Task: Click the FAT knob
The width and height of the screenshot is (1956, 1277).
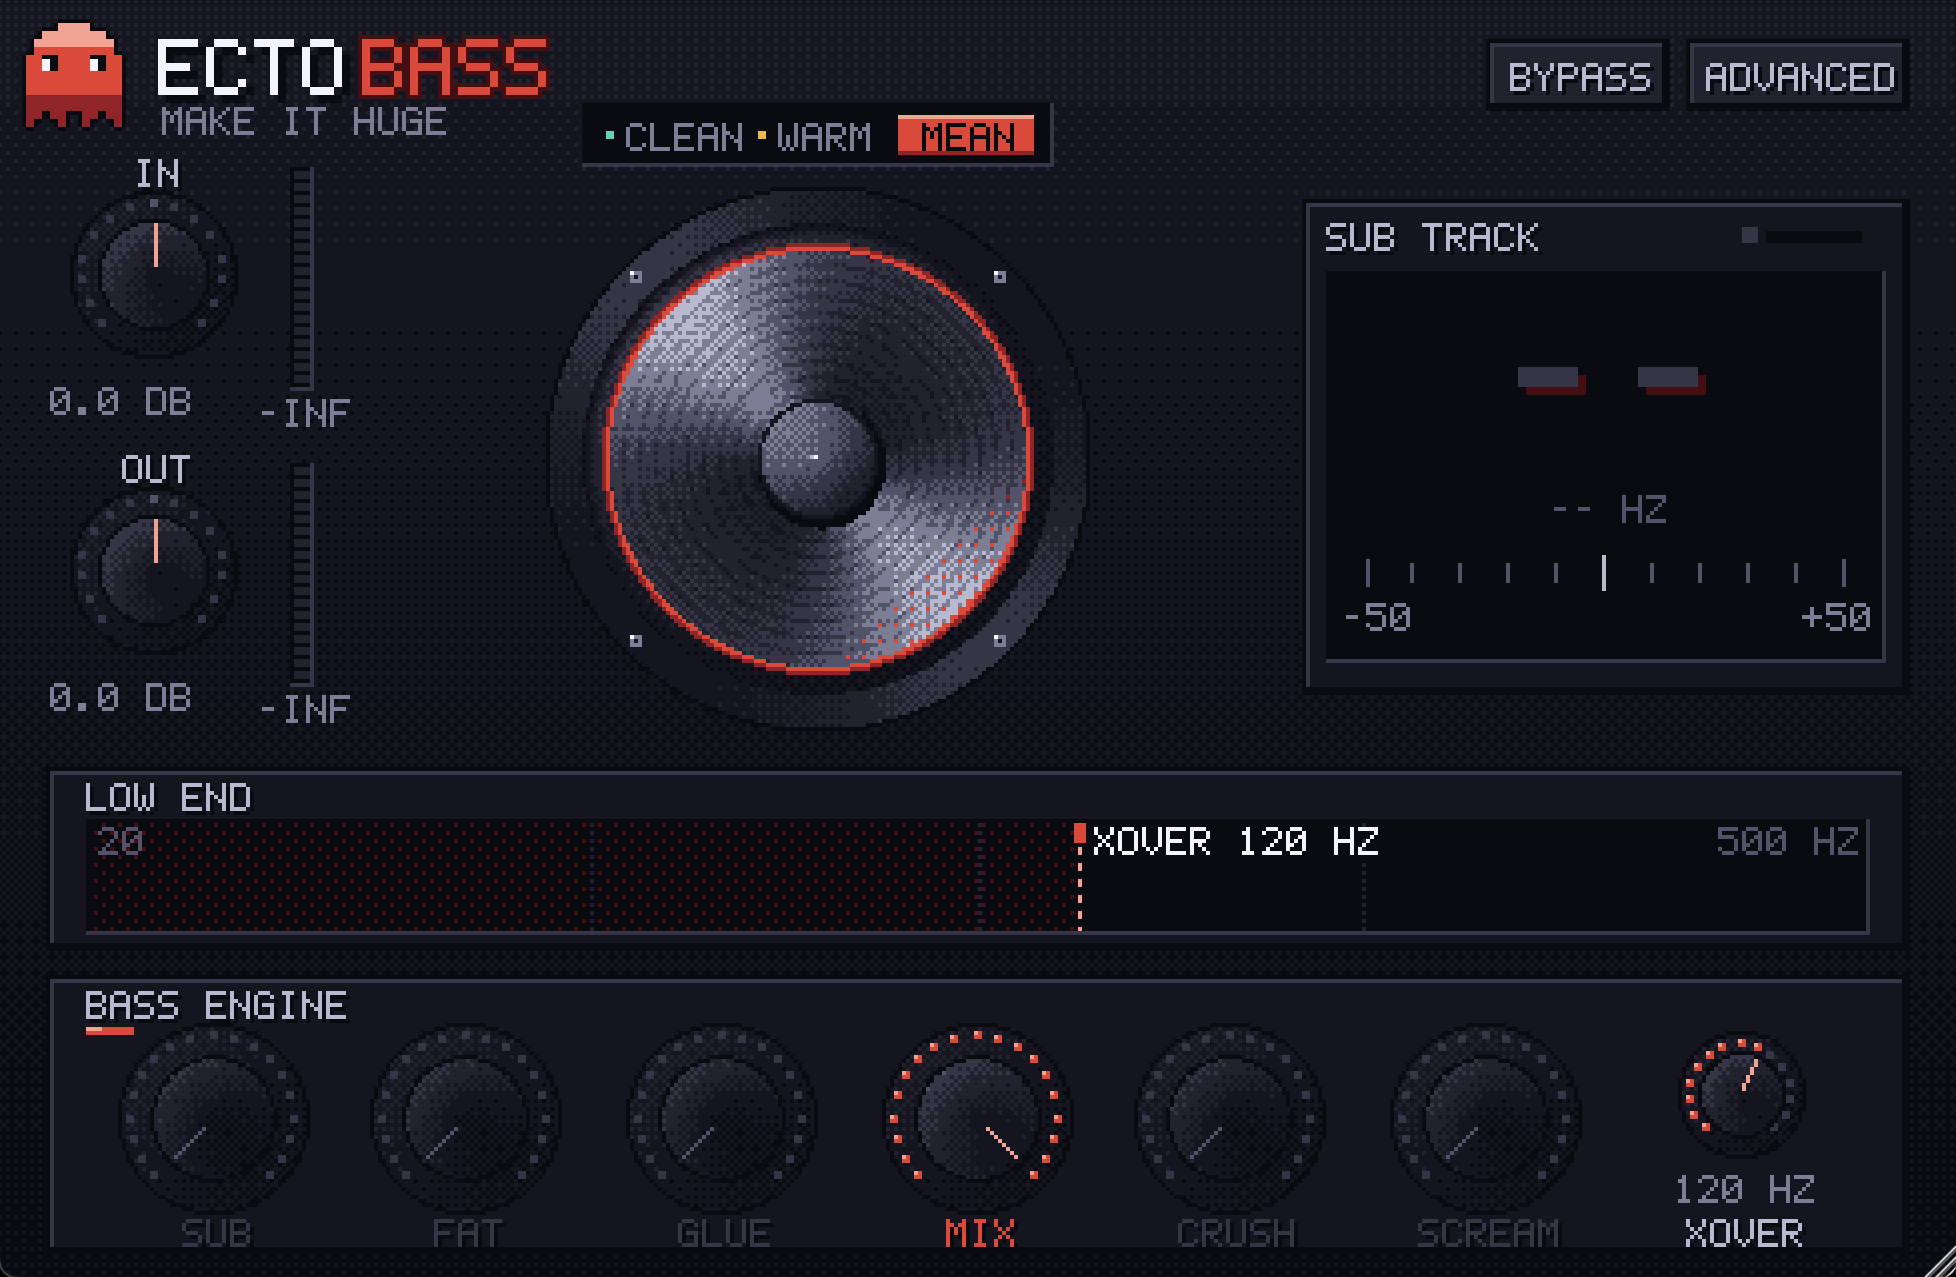Action: pos(467,1119)
